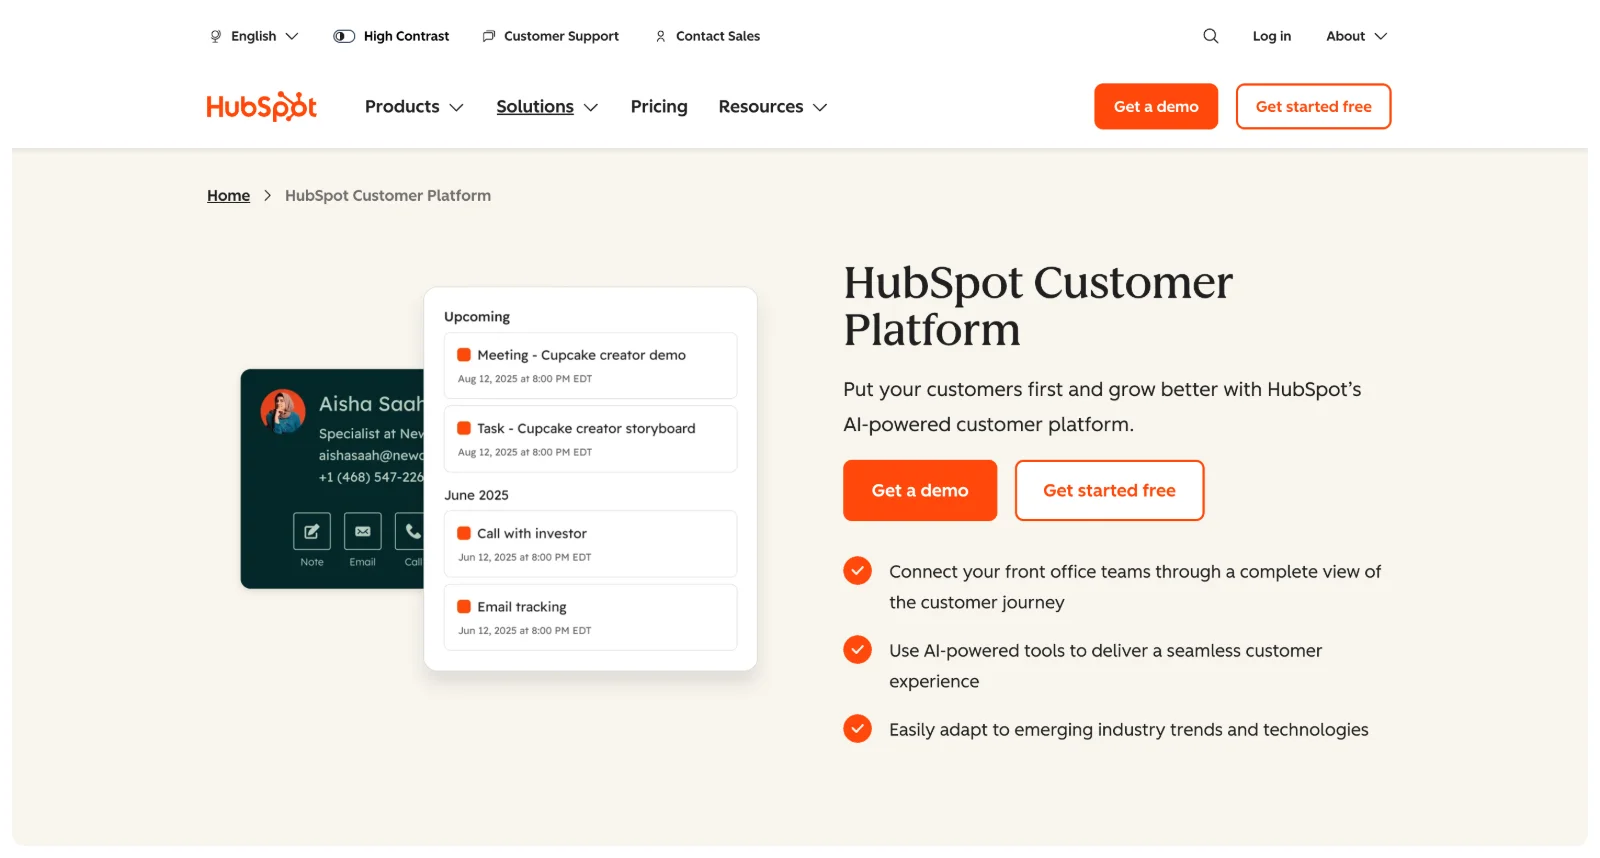Click the Email icon on contact card

[x=363, y=531]
